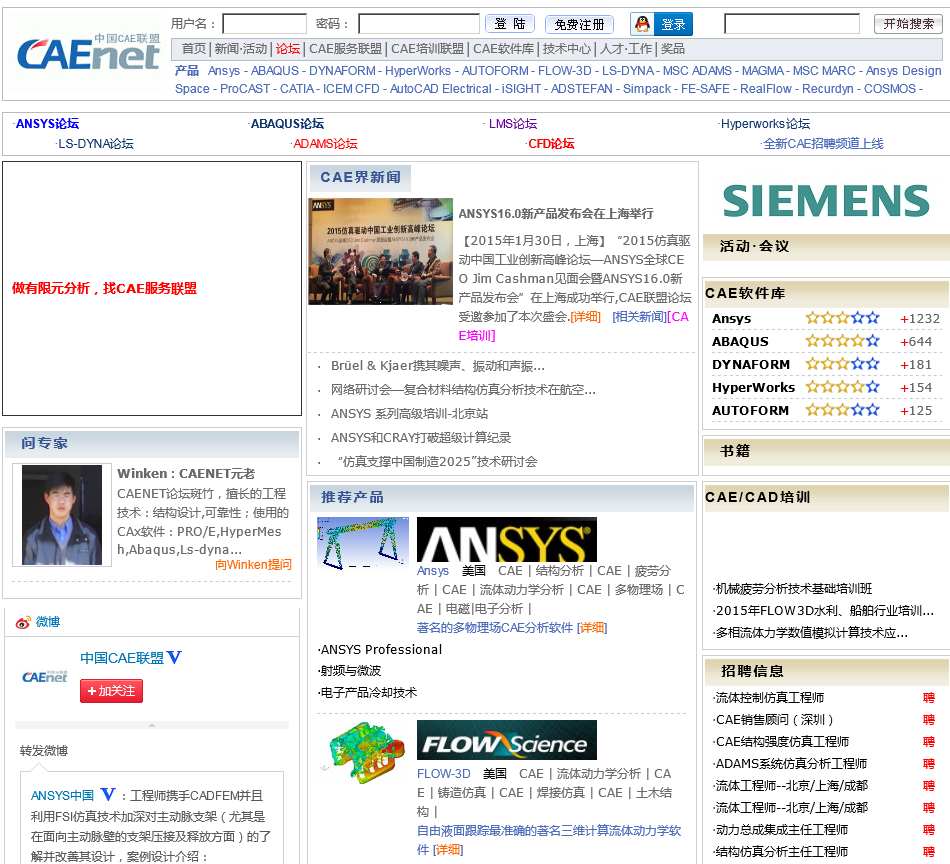Screen dimensions: 950x864
Task: Click the QQ penguin login icon
Action: click(642, 24)
